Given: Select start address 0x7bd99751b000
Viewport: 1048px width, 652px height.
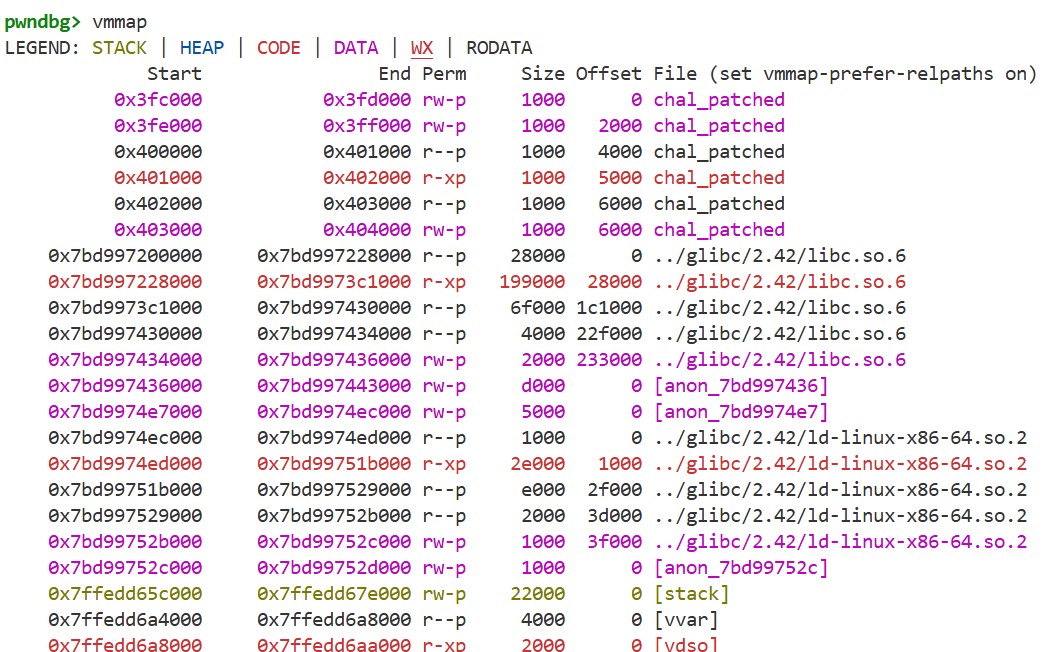Looking at the screenshot, I should coord(125,490).
